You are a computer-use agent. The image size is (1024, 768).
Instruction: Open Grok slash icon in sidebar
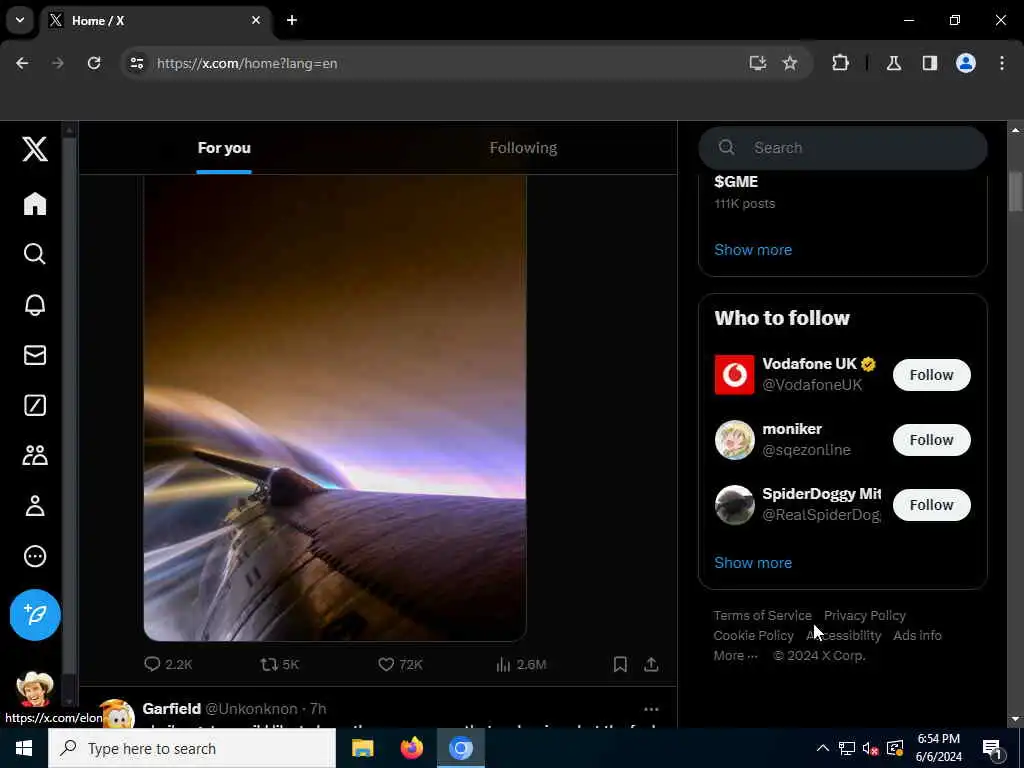[35, 405]
